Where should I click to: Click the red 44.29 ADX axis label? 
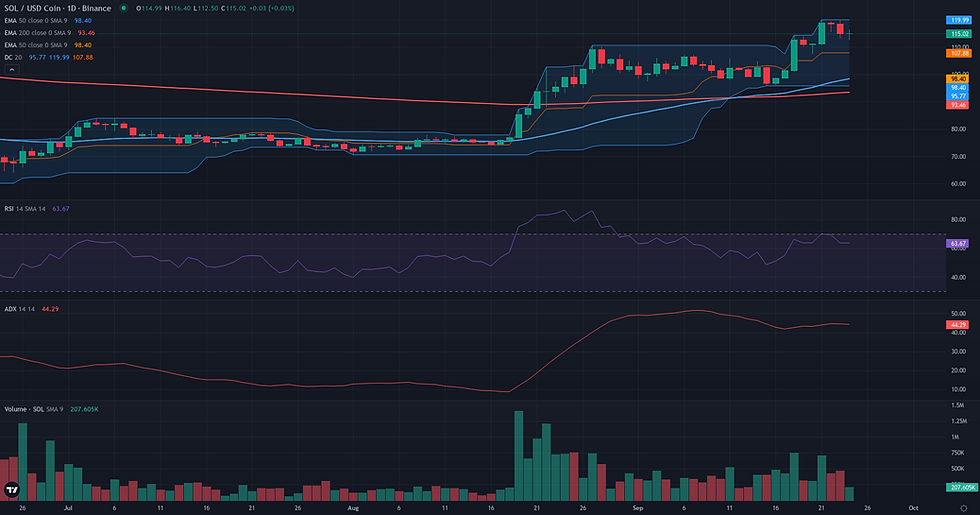pos(958,324)
